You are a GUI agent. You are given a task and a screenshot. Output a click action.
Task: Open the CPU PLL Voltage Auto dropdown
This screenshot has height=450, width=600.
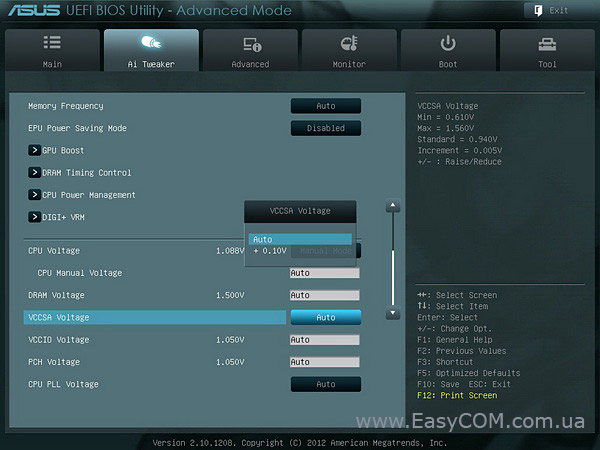tap(326, 384)
